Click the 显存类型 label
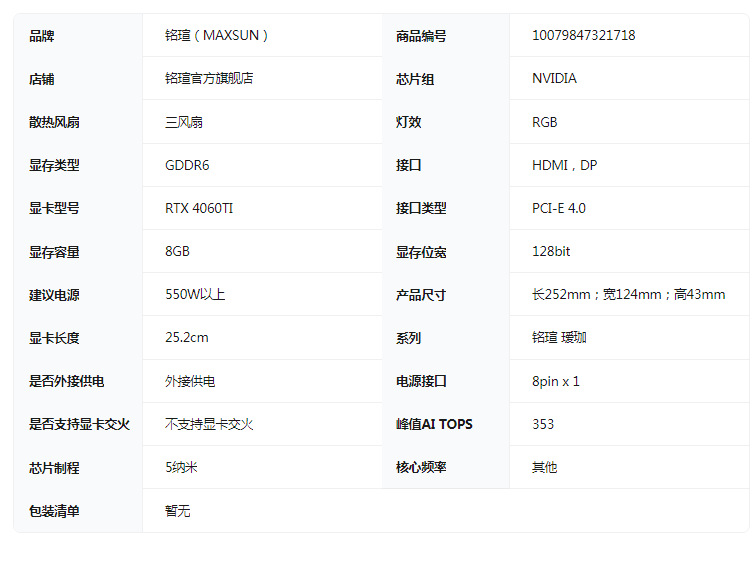Viewport: 754px width, 565px height. click(54, 165)
